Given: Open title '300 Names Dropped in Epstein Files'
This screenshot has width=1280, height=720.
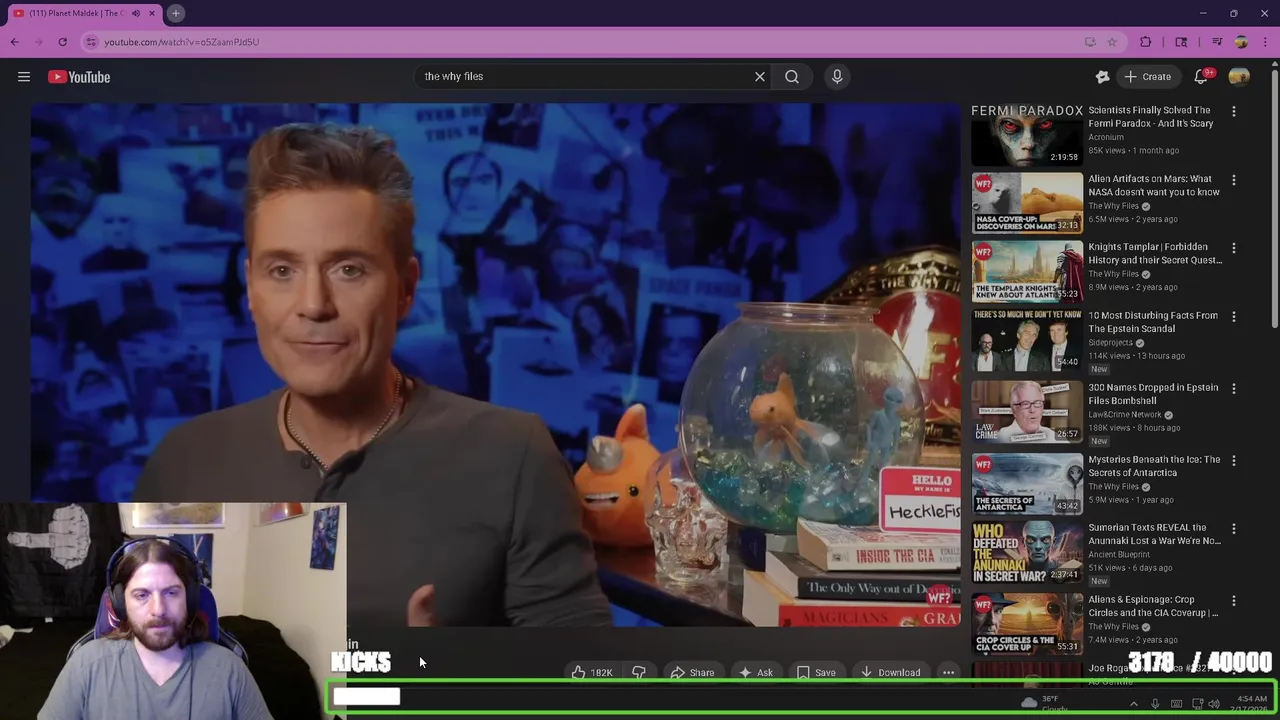Looking at the screenshot, I should 1153,394.
